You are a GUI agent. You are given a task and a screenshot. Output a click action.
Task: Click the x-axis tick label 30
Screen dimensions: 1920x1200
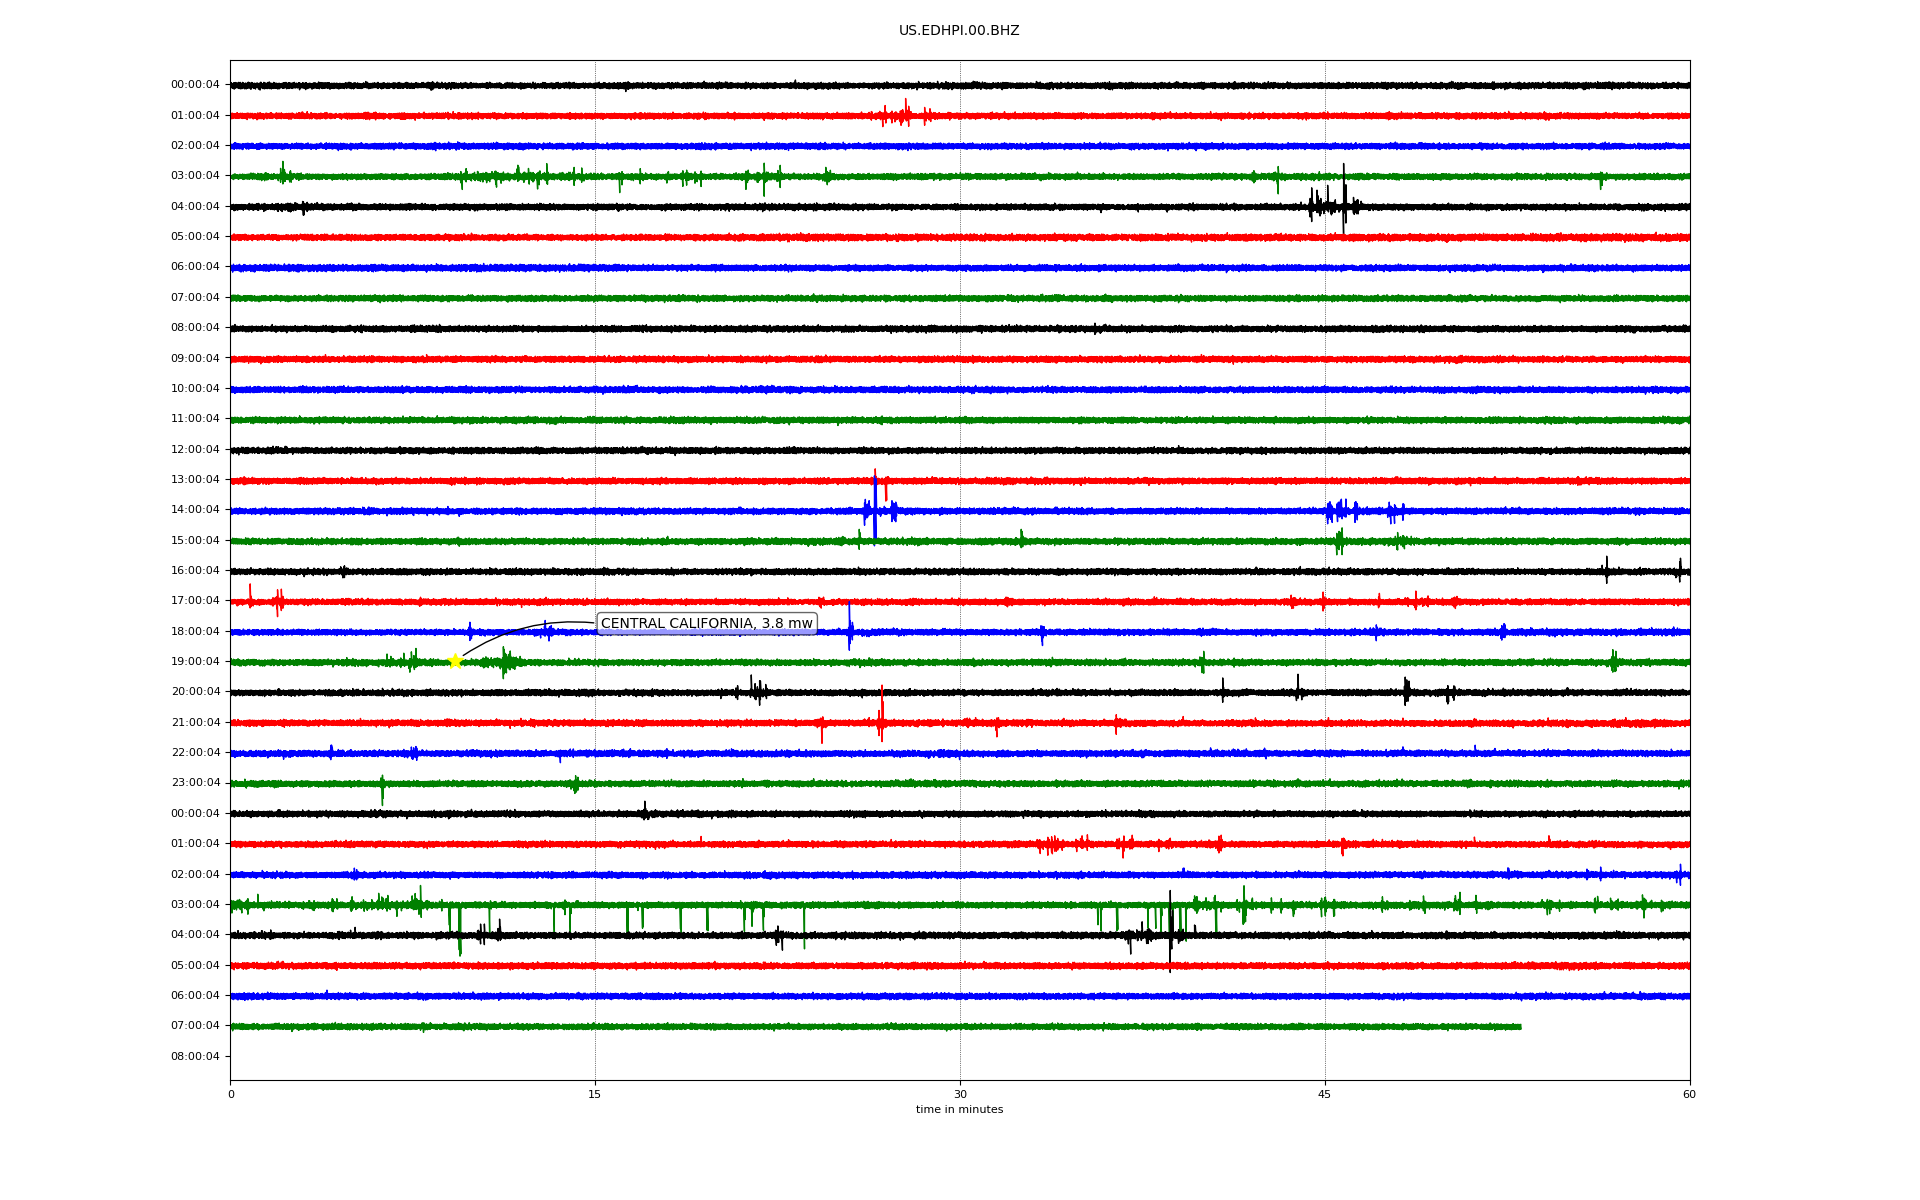click(x=960, y=1094)
